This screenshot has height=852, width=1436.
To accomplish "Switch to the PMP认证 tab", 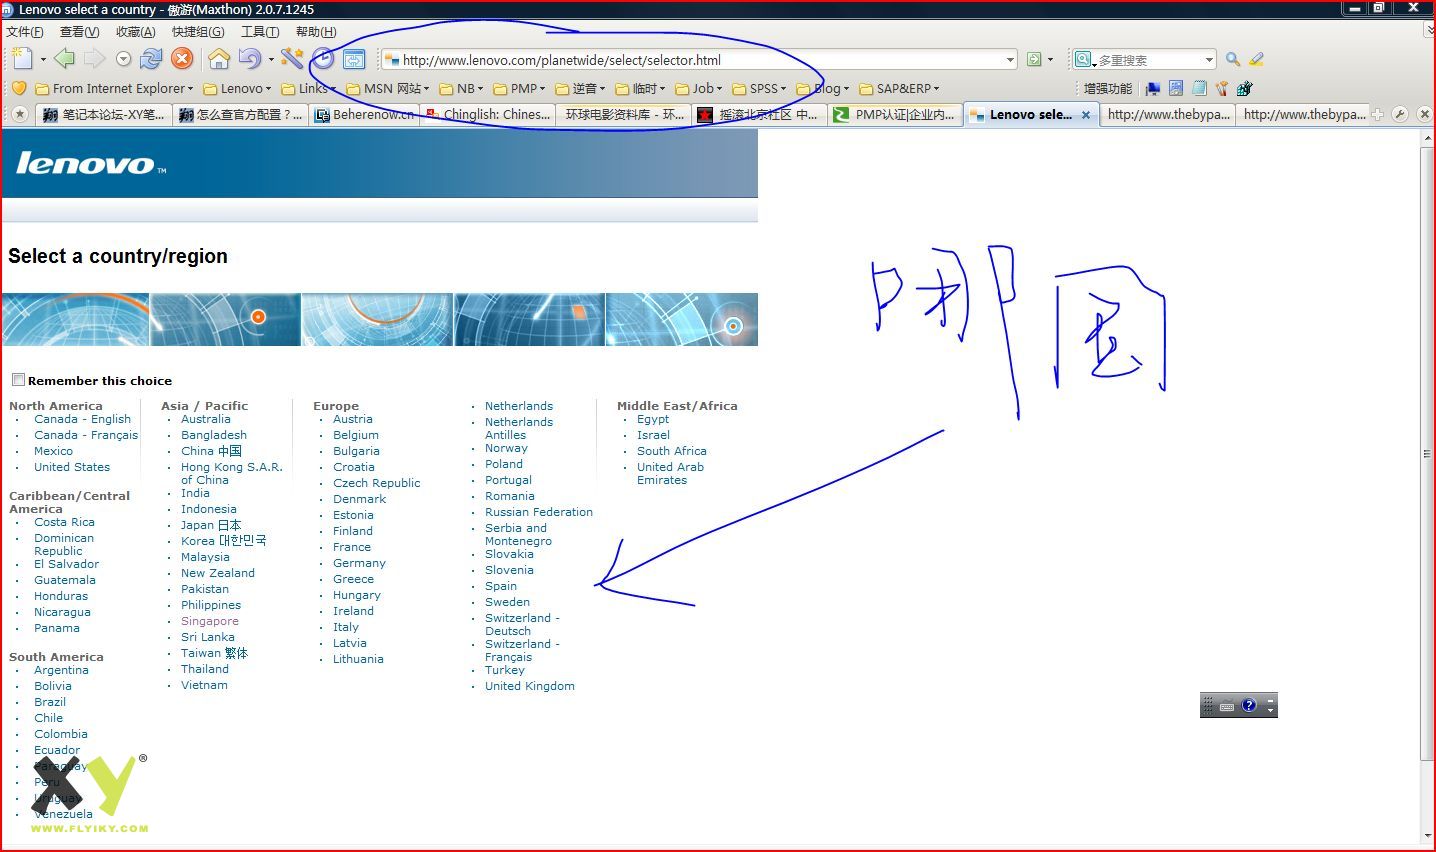I will 895,114.
